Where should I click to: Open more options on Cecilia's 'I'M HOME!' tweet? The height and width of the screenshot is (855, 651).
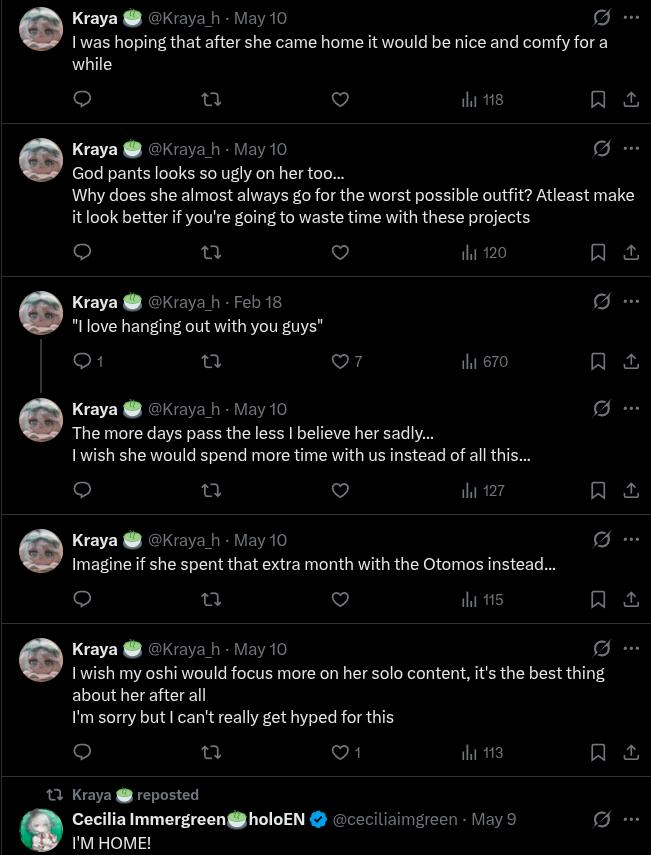tap(631, 819)
